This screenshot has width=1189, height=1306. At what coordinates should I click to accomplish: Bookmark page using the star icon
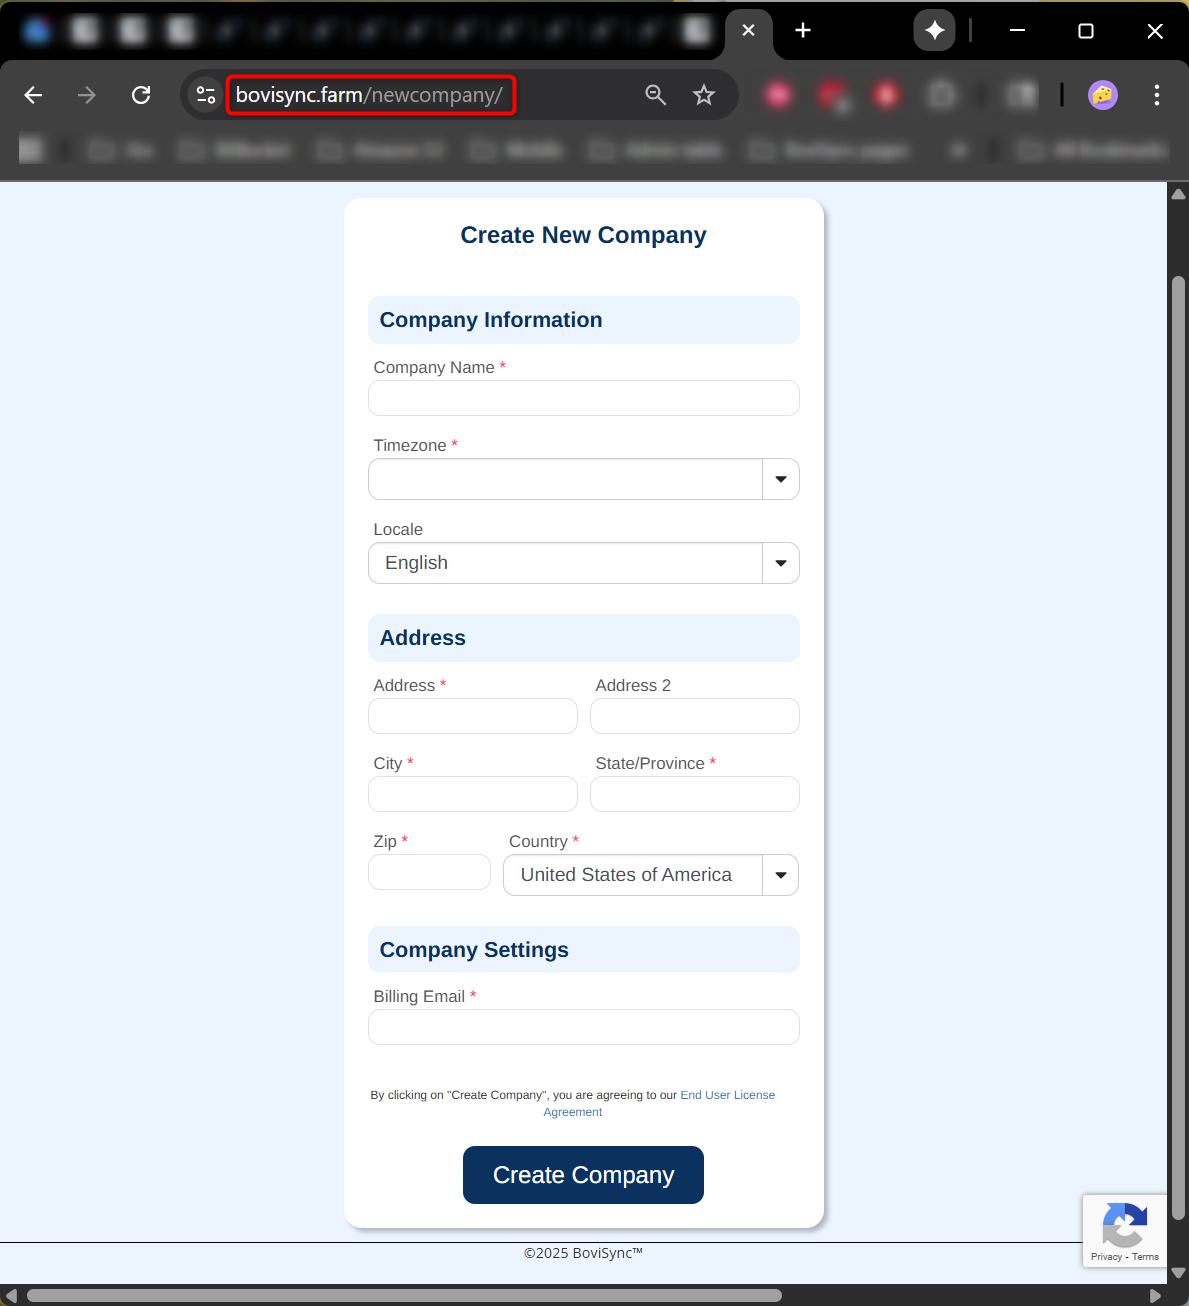tap(704, 95)
